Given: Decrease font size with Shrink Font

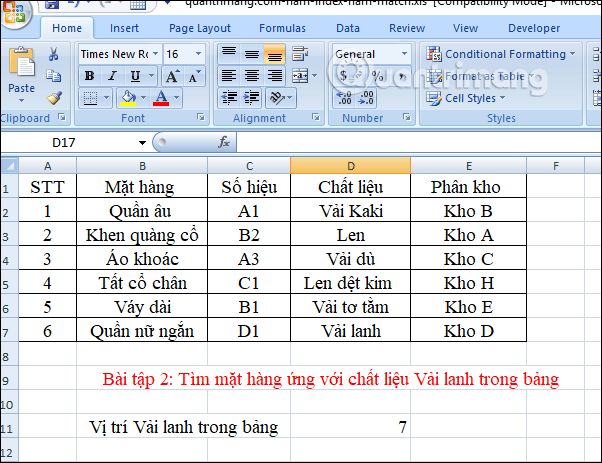Looking at the screenshot, I should point(194,76).
